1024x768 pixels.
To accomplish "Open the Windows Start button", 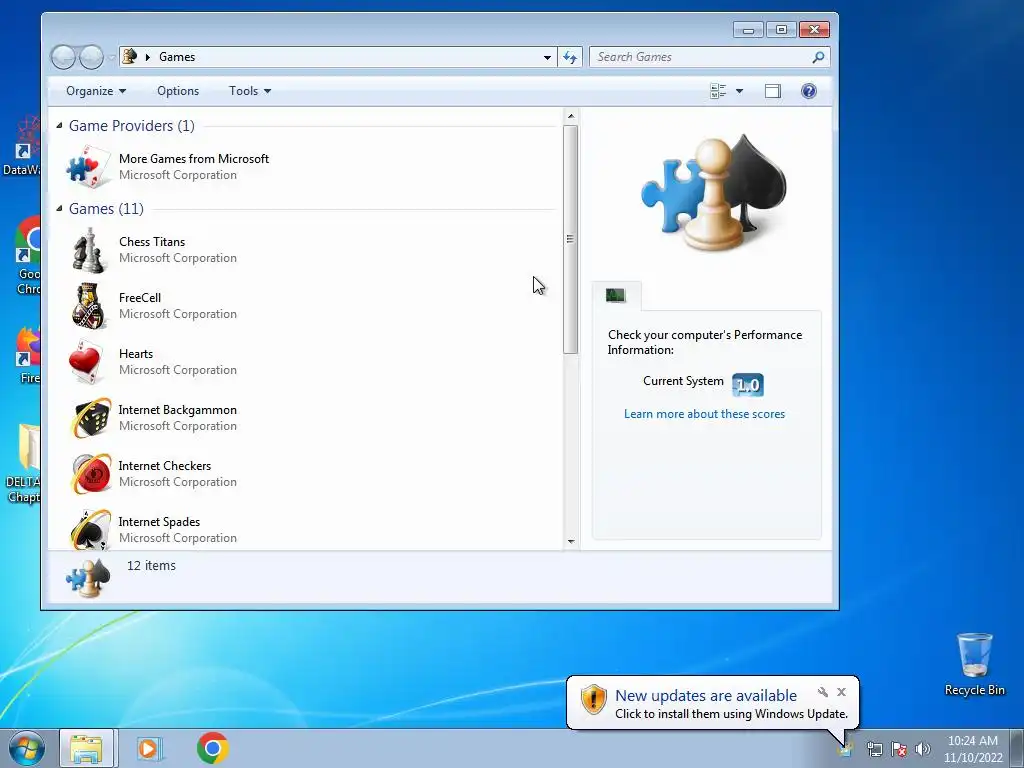I will click(x=27, y=748).
